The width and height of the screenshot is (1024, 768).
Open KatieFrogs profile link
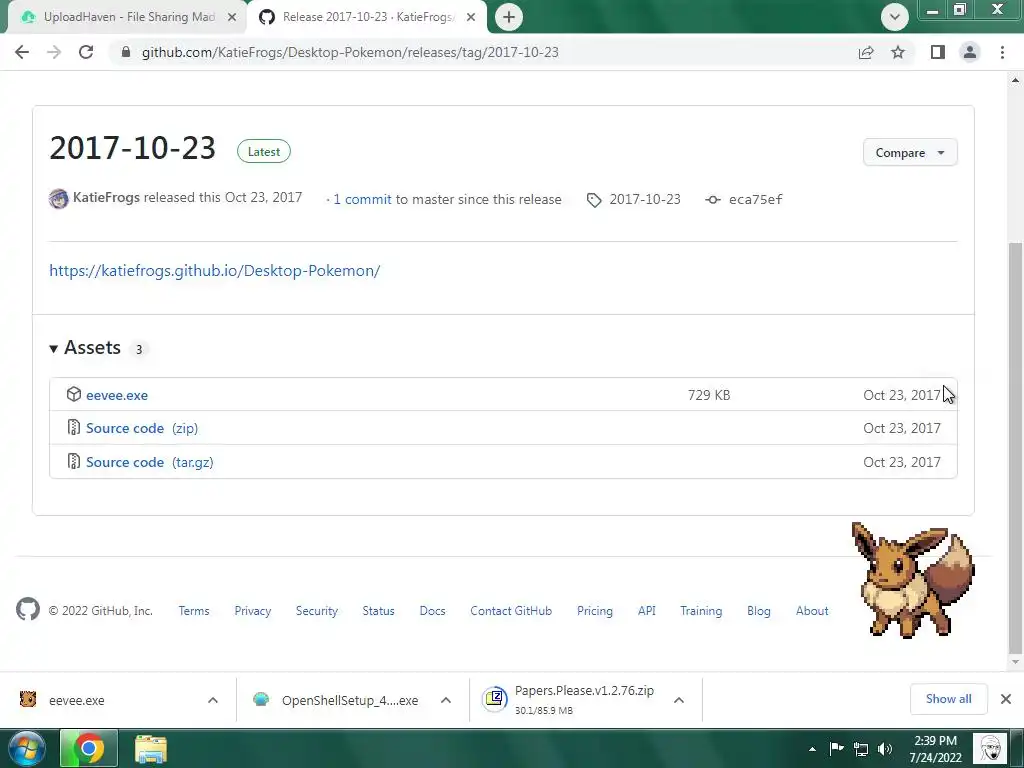tap(106, 197)
